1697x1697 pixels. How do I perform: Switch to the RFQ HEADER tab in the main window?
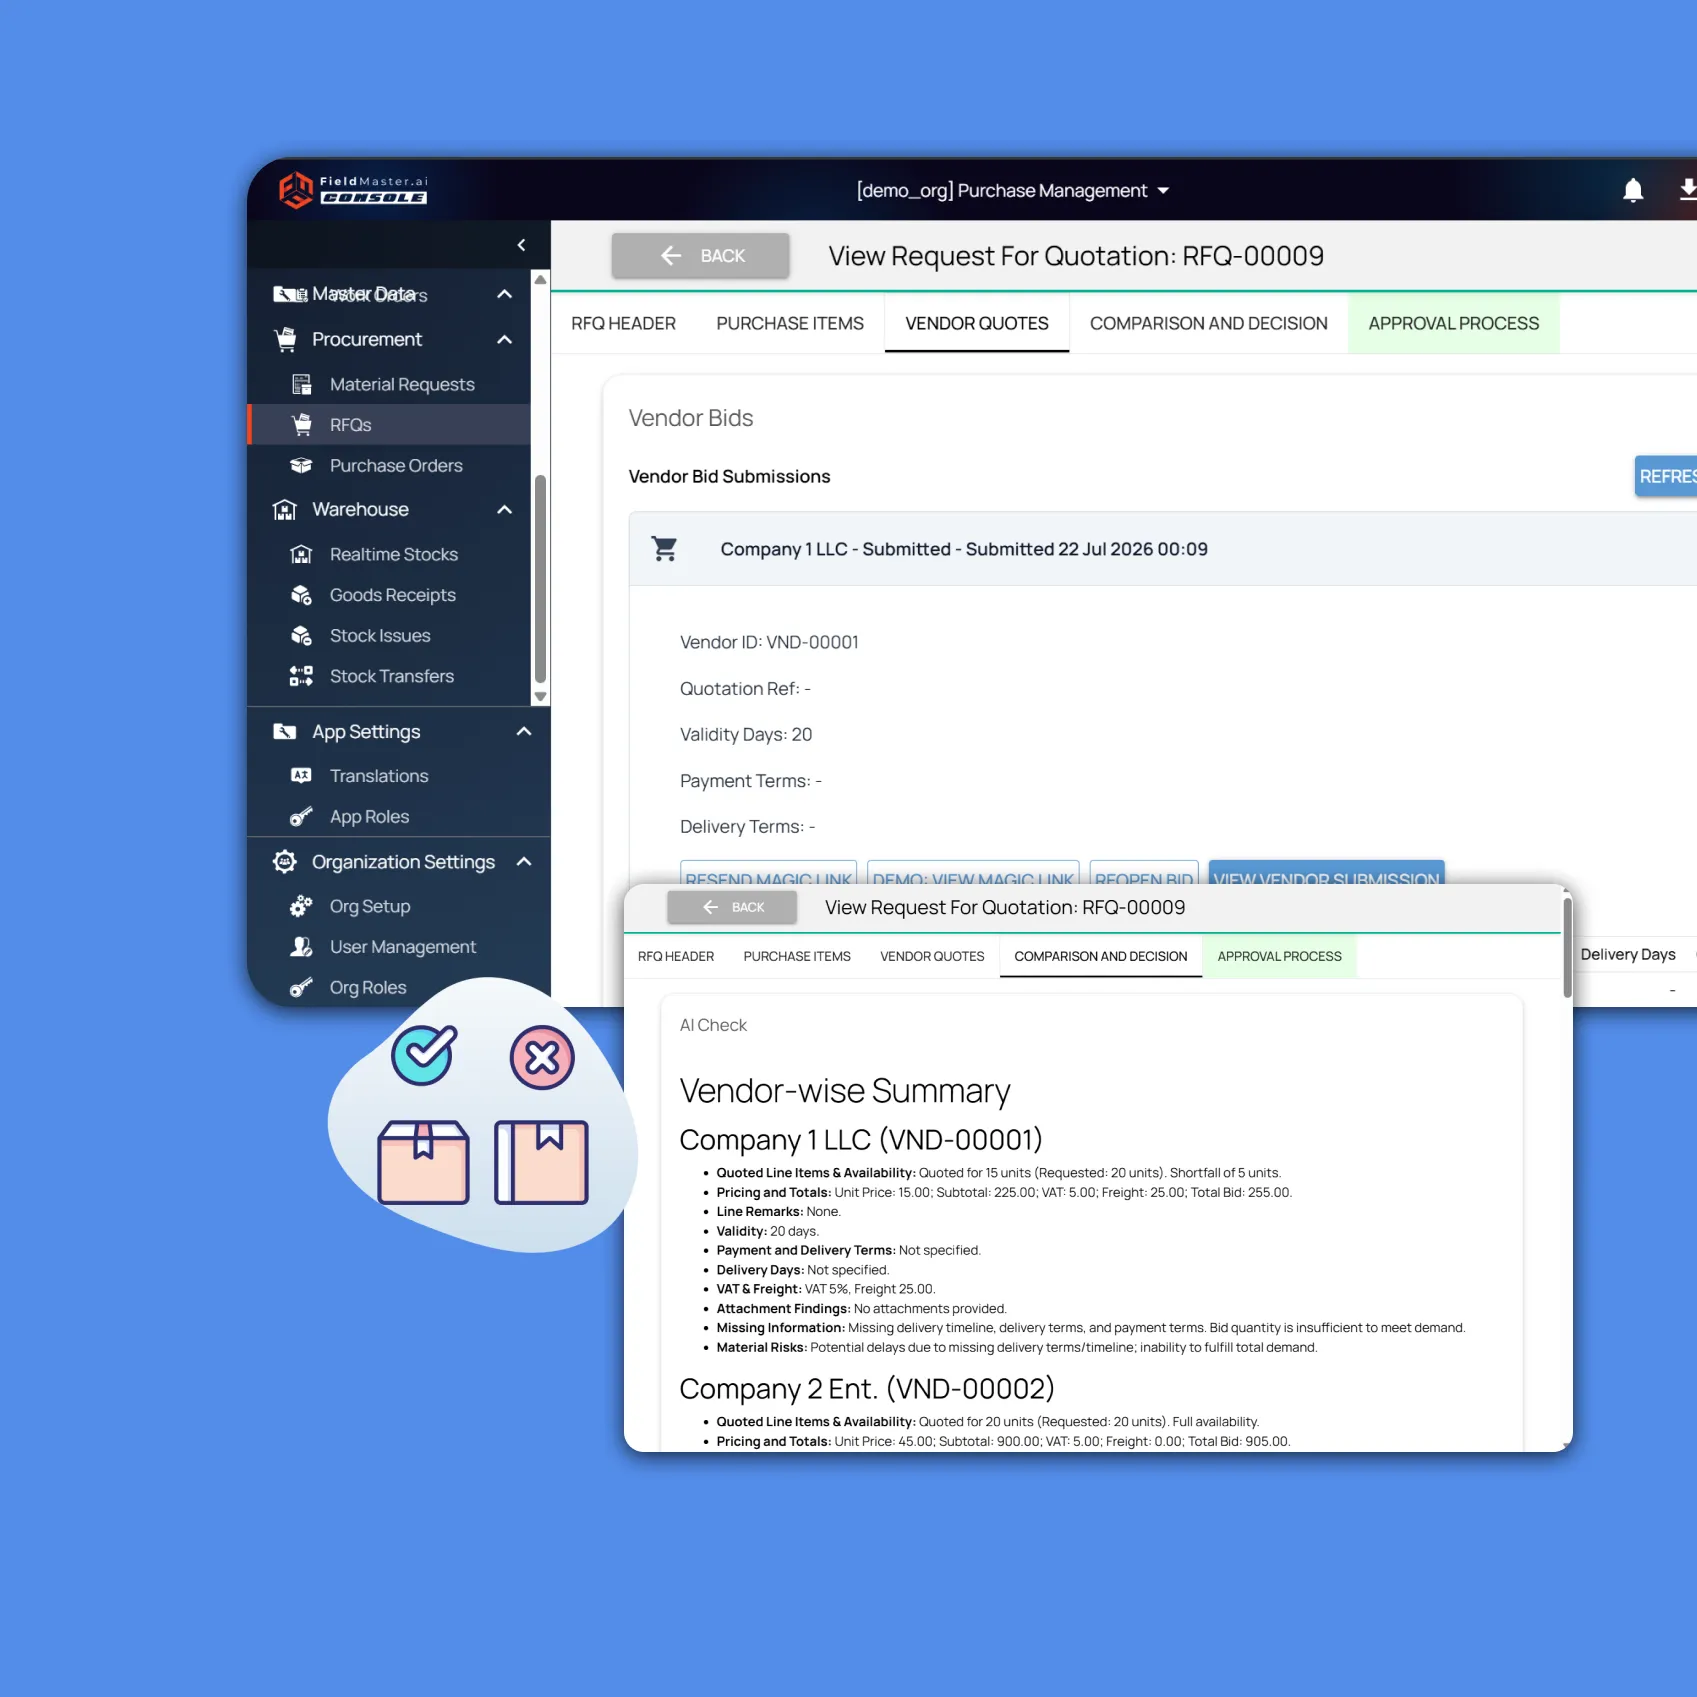click(x=623, y=323)
